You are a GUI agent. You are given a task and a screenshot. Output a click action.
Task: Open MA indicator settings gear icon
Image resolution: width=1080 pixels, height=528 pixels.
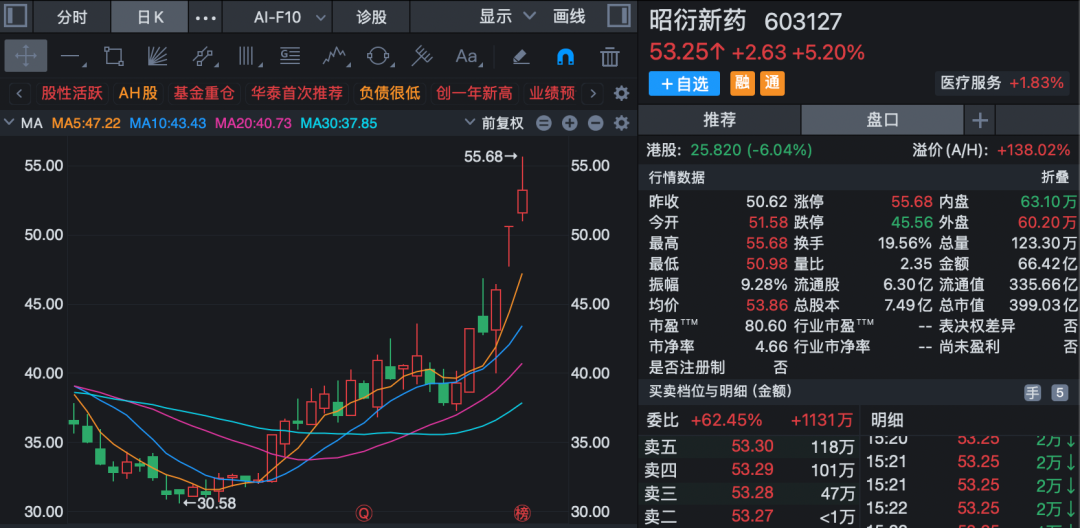pyautogui.click(x=621, y=123)
